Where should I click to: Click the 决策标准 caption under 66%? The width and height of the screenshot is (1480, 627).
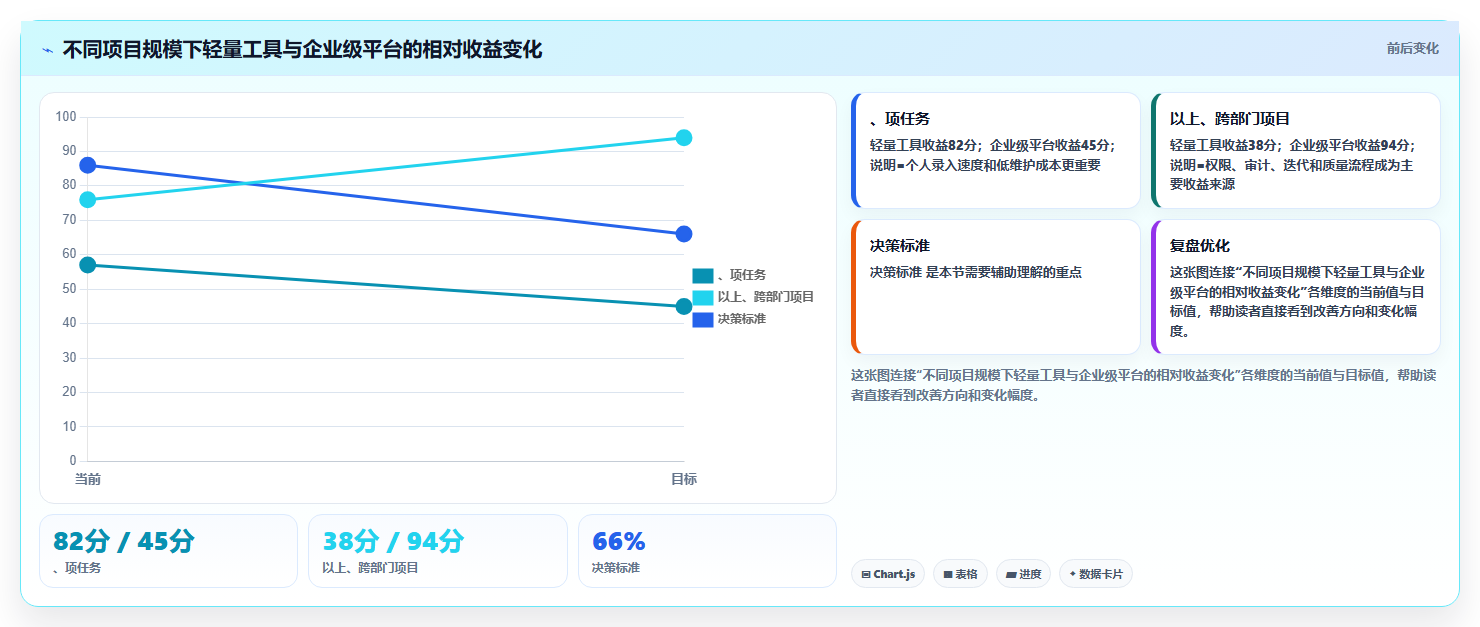616,568
